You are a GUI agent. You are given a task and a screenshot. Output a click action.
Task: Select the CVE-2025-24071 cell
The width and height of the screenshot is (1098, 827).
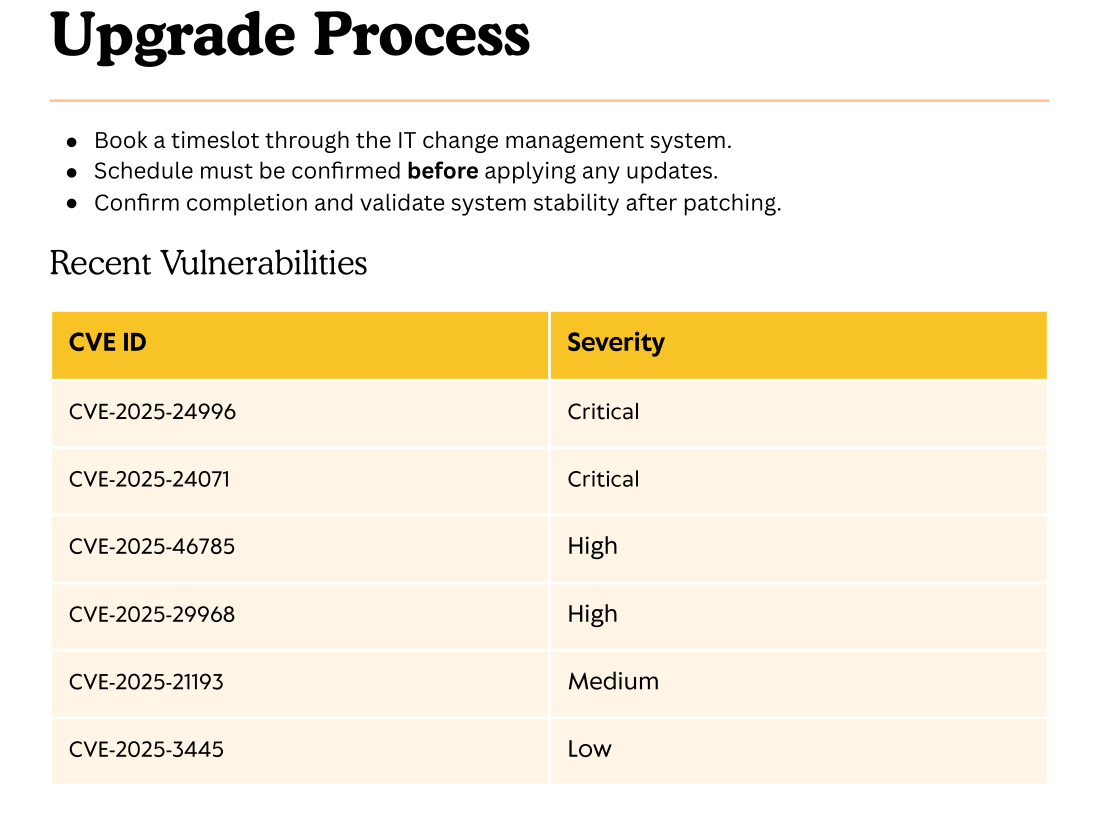[x=150, y=479]
